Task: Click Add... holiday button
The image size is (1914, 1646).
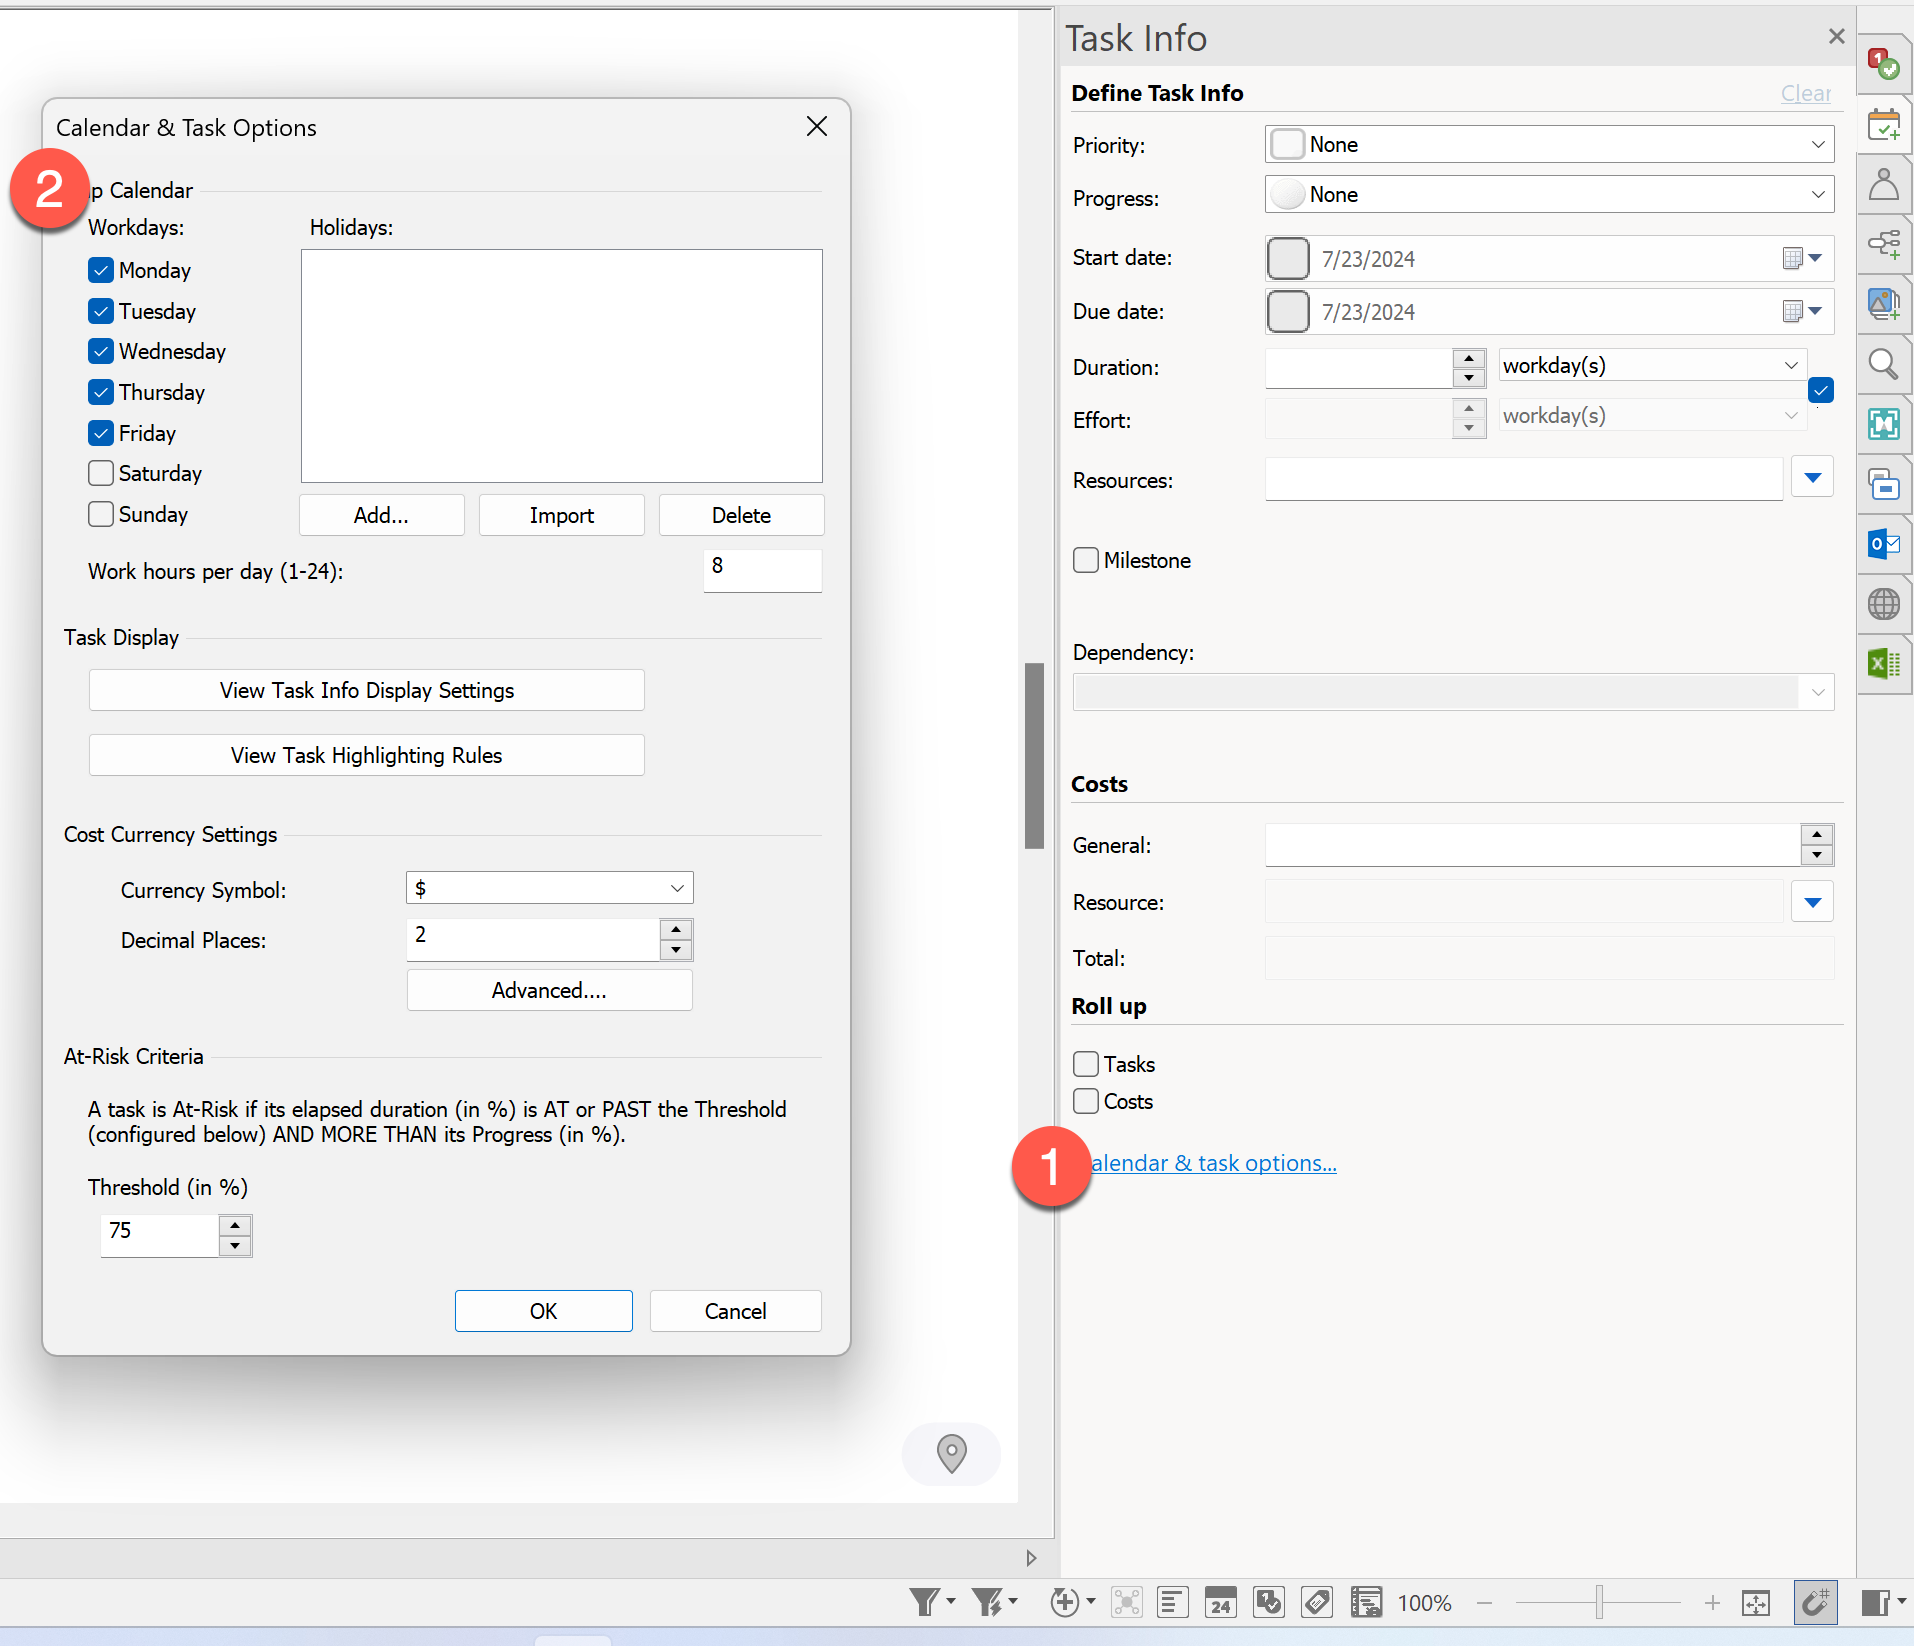Action: tap(381, 515)
